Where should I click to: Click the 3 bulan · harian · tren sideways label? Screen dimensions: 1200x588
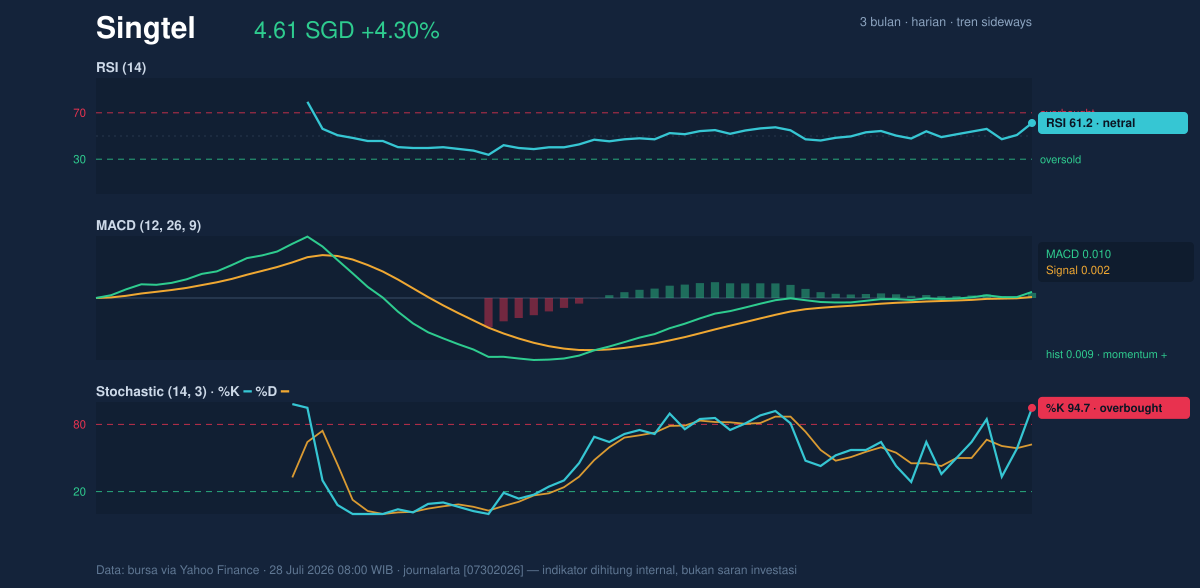click(x=945, y=22)
